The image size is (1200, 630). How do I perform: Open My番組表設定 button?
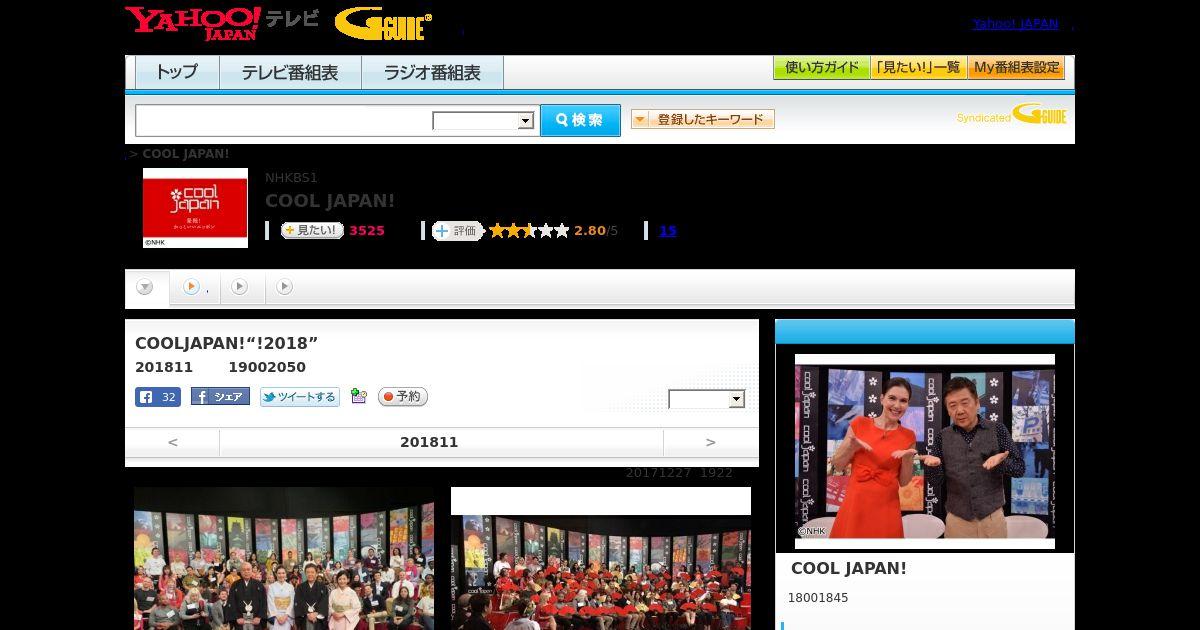tap(1016, 68)
